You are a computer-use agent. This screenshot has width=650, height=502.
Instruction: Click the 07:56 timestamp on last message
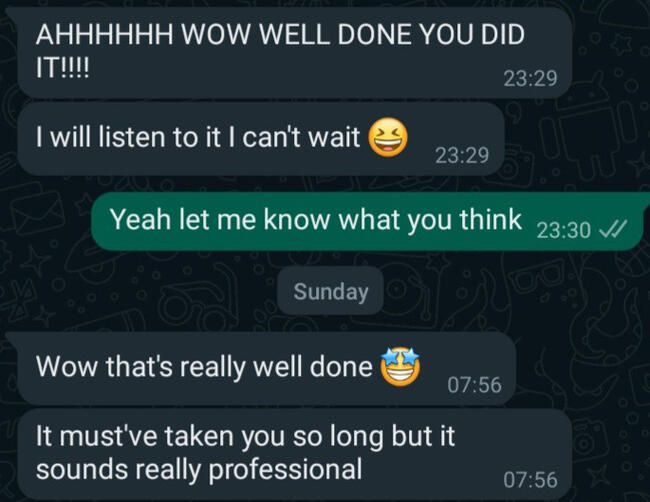530,480
